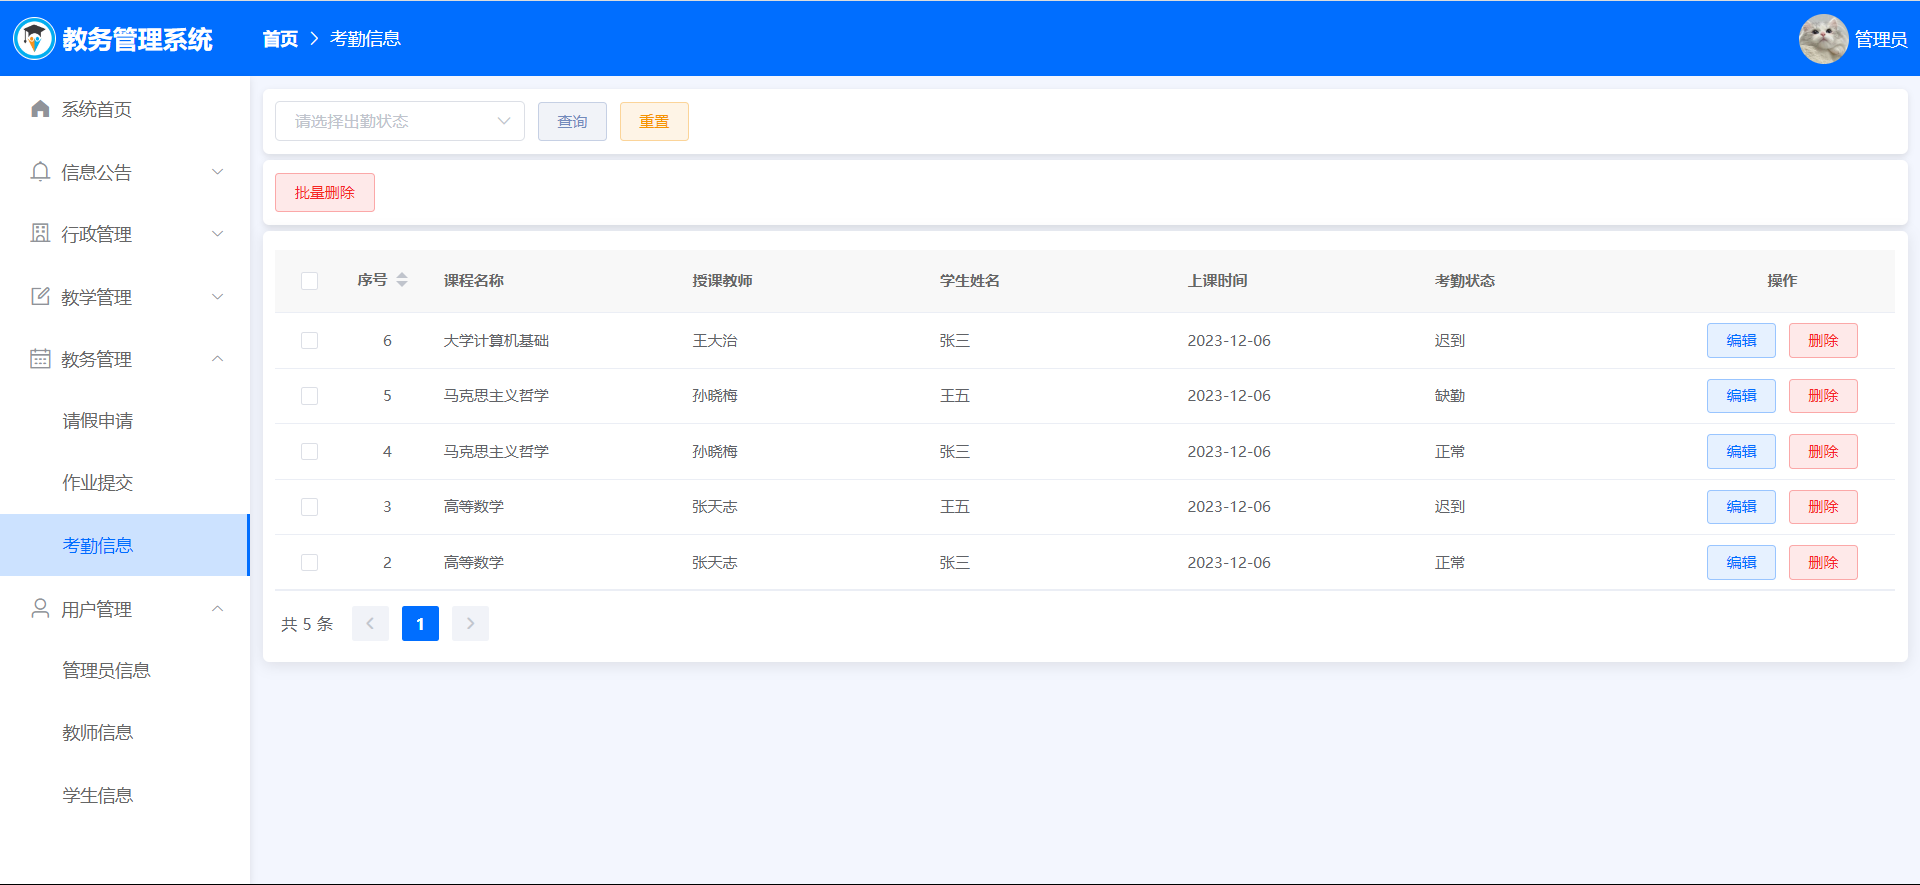Check the row checkbox for 序号 2
Viewport: 1920px width, 885px height.
coord(309,563)
